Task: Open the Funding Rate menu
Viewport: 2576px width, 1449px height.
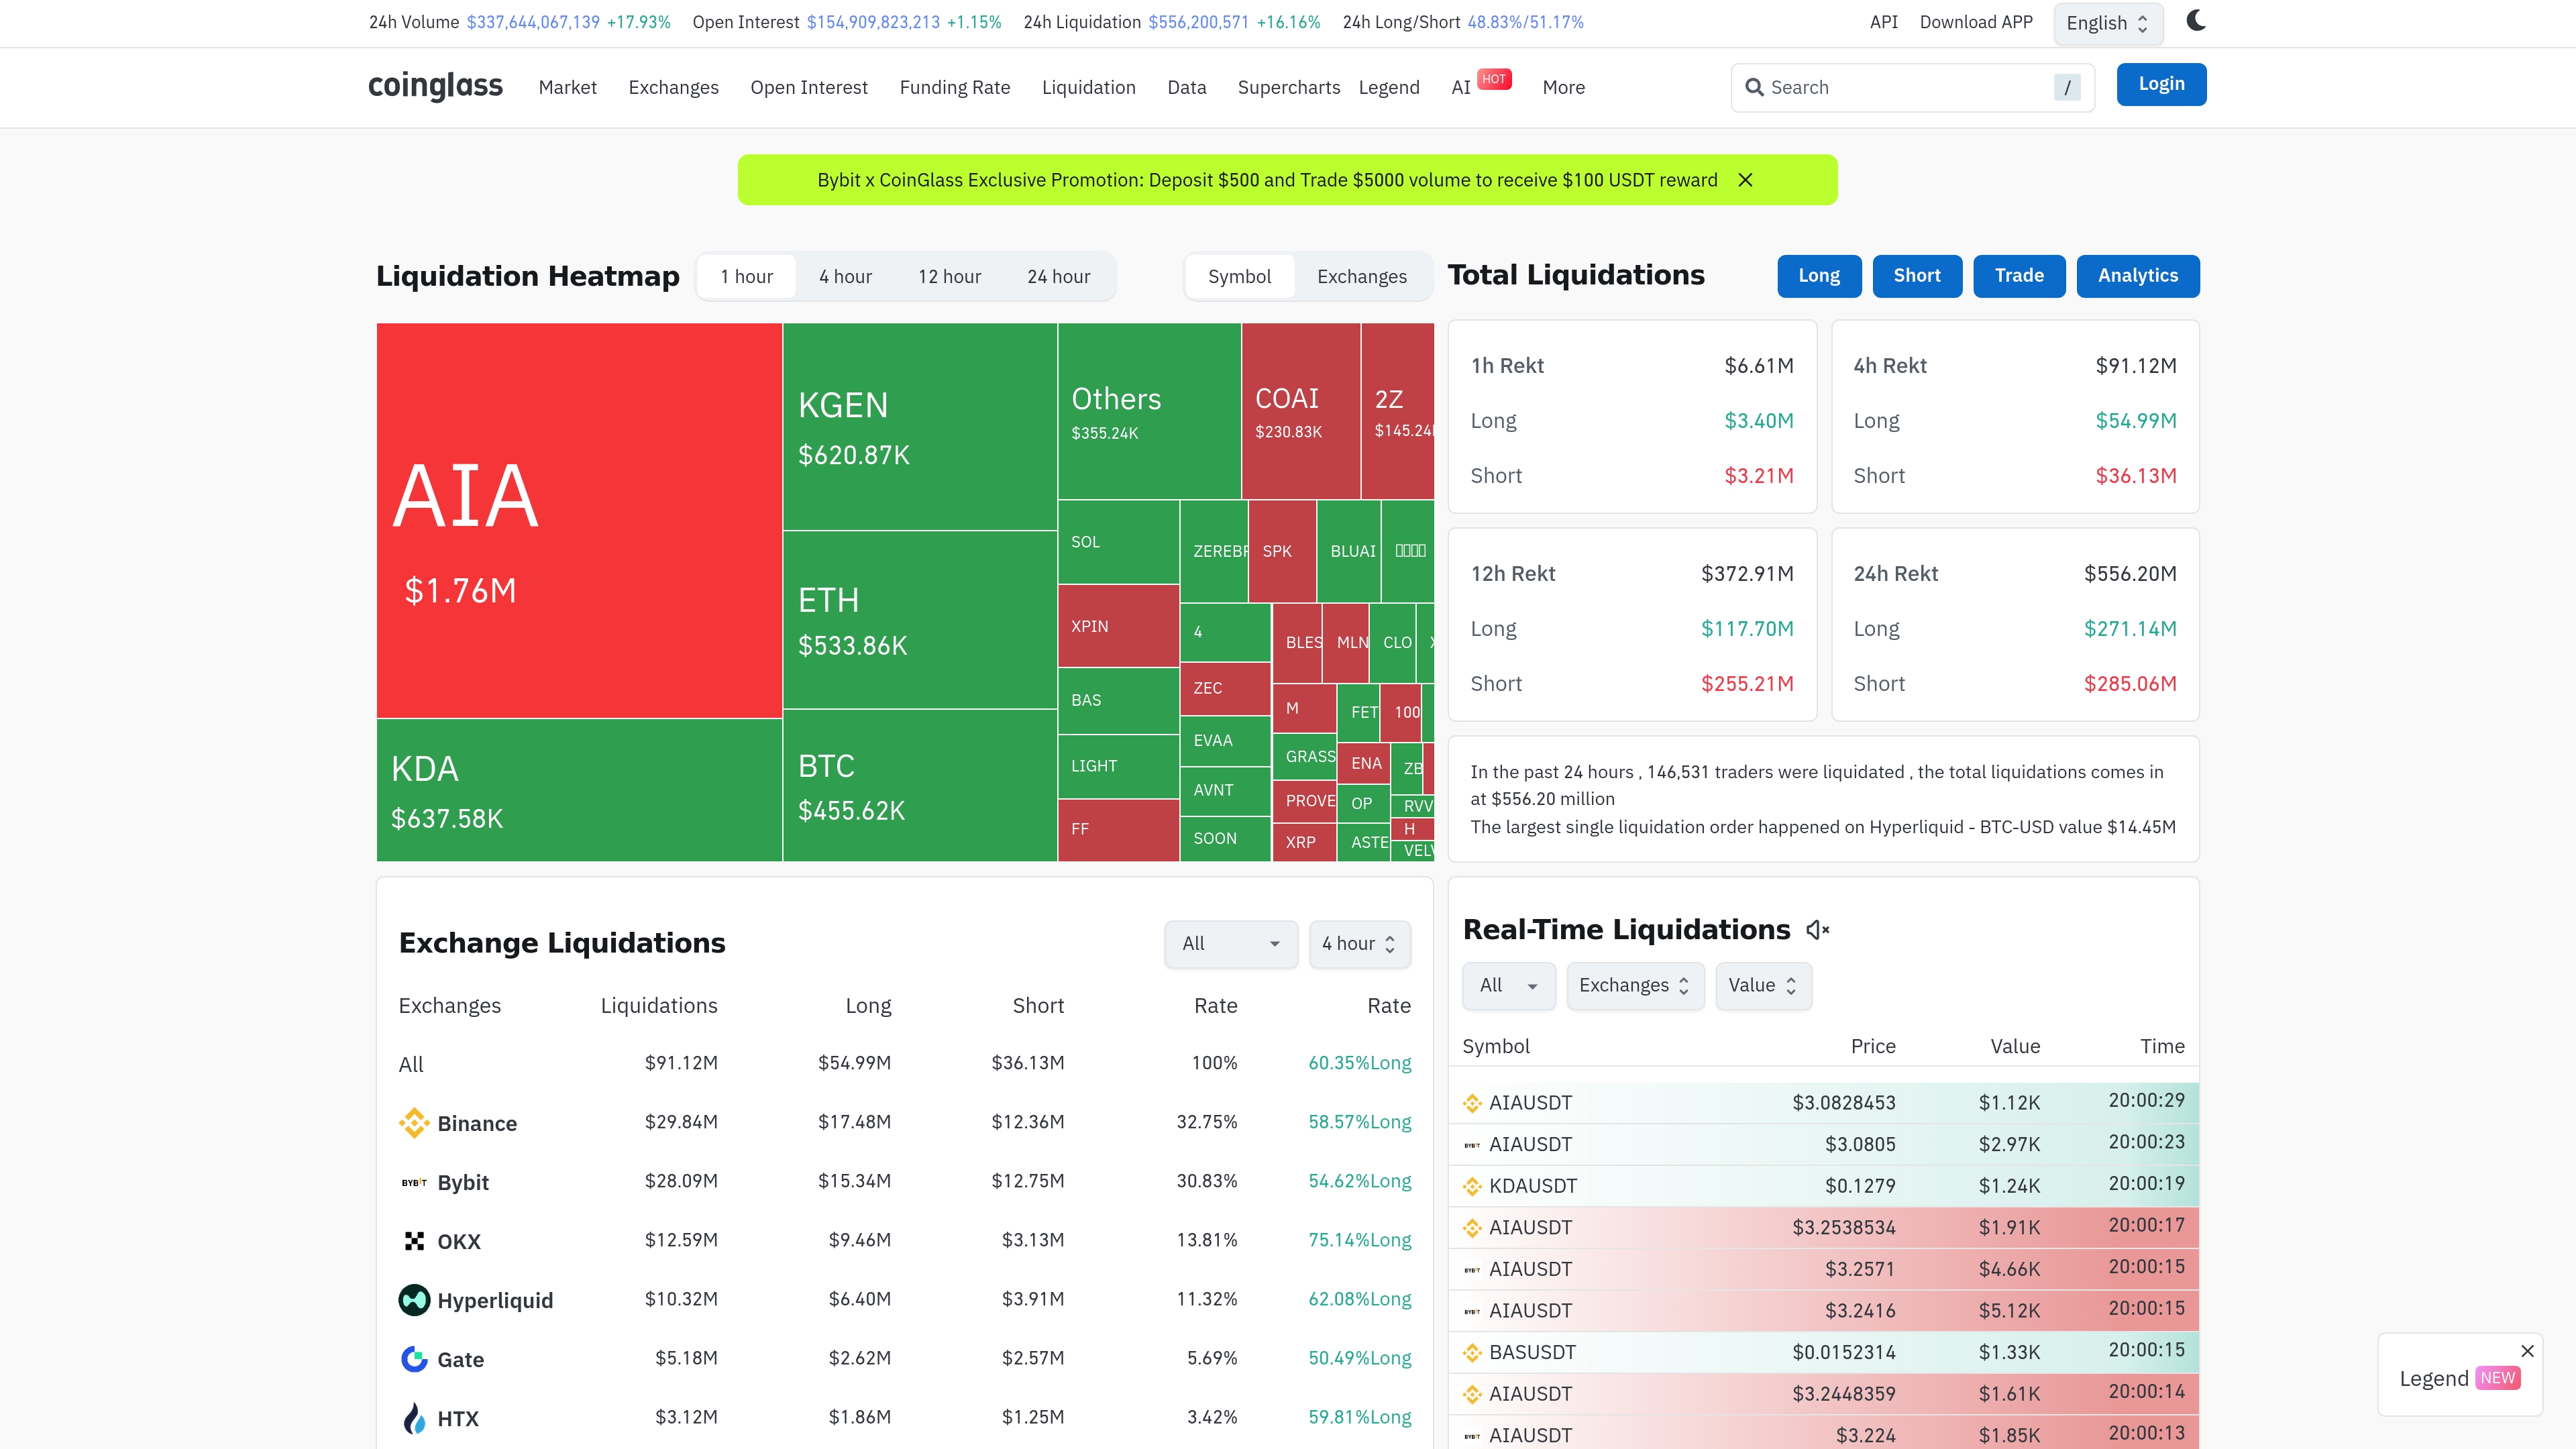Action: click(954, 87)
